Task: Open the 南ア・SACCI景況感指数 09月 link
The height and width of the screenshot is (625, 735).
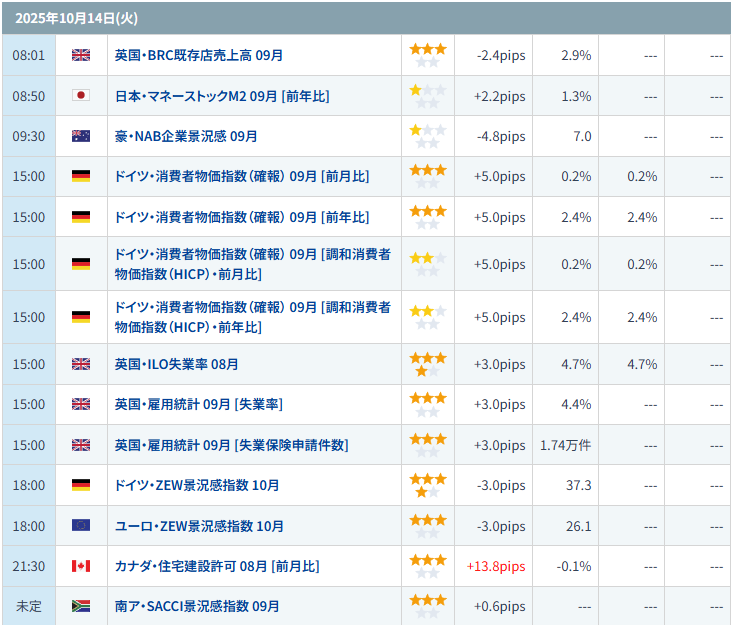Action: [197, 606]
